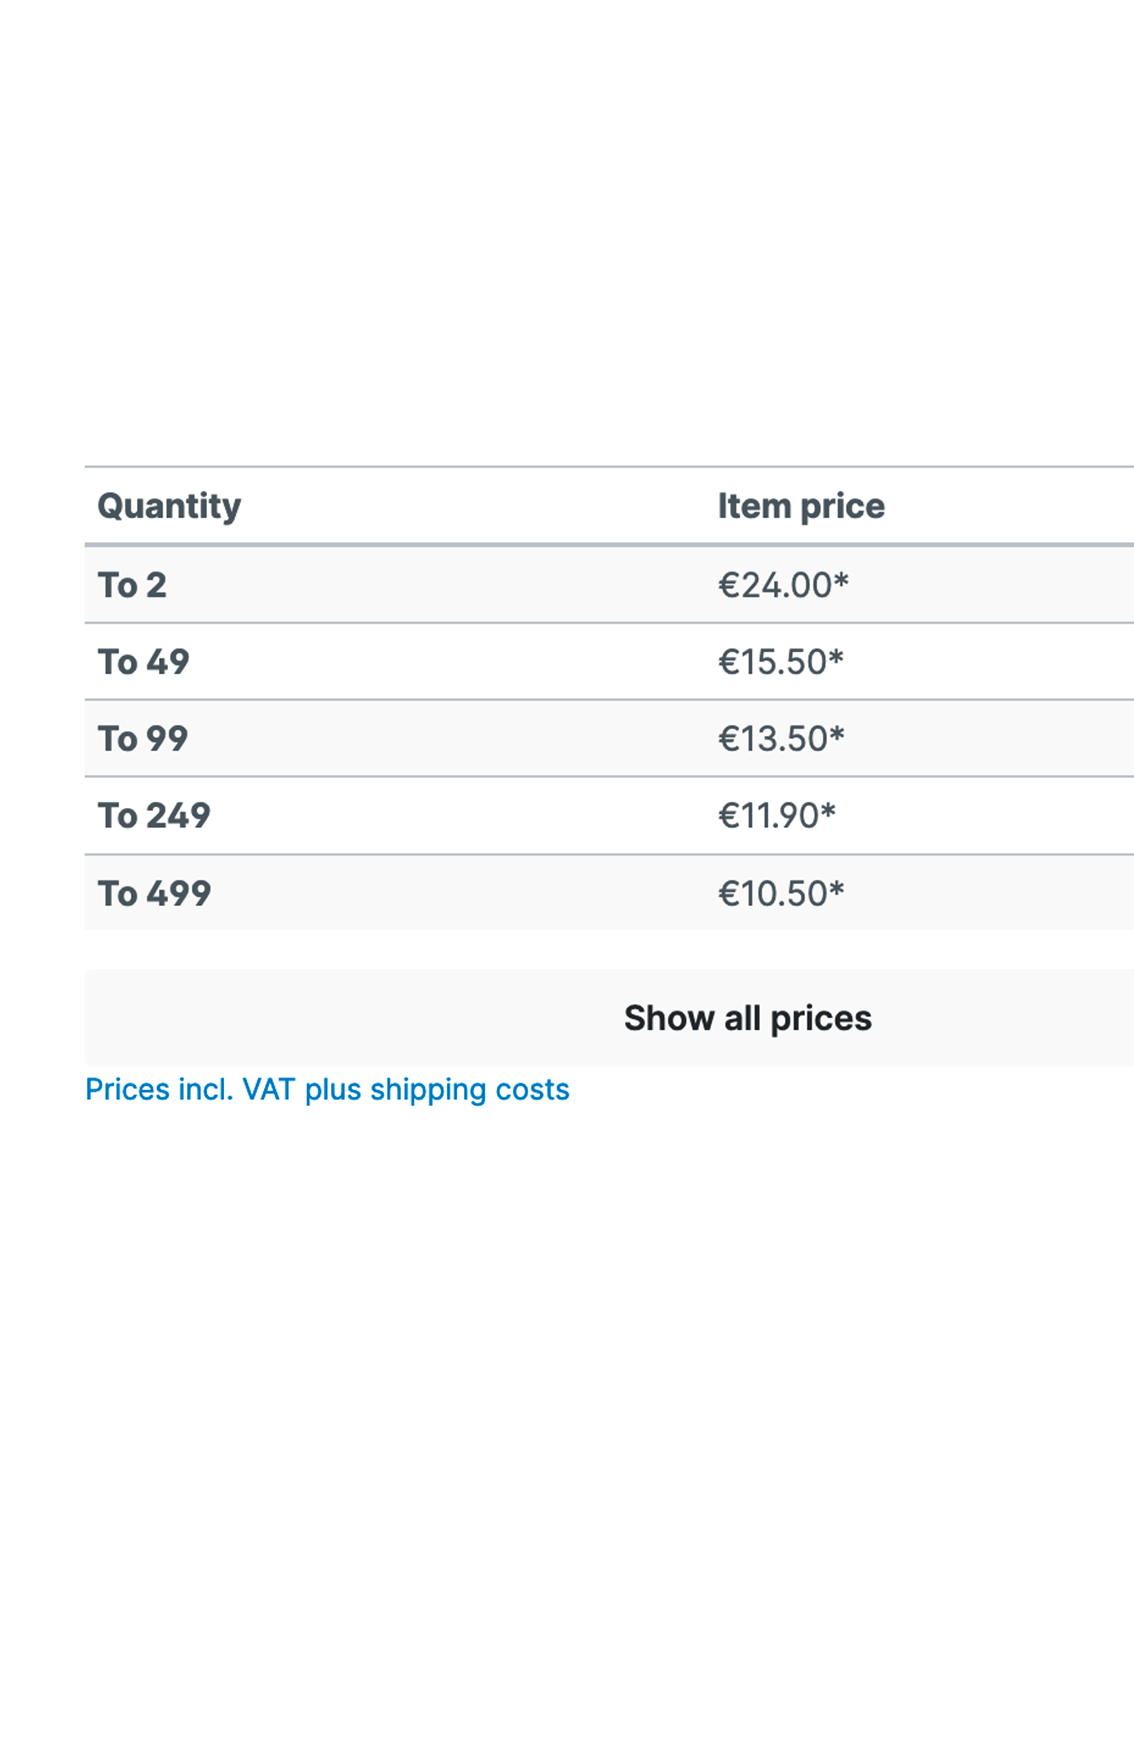Screen dimensions: 1134x1757
Task: Select the Item price column header
Action: pyautogui.click(x=801, y=506)
